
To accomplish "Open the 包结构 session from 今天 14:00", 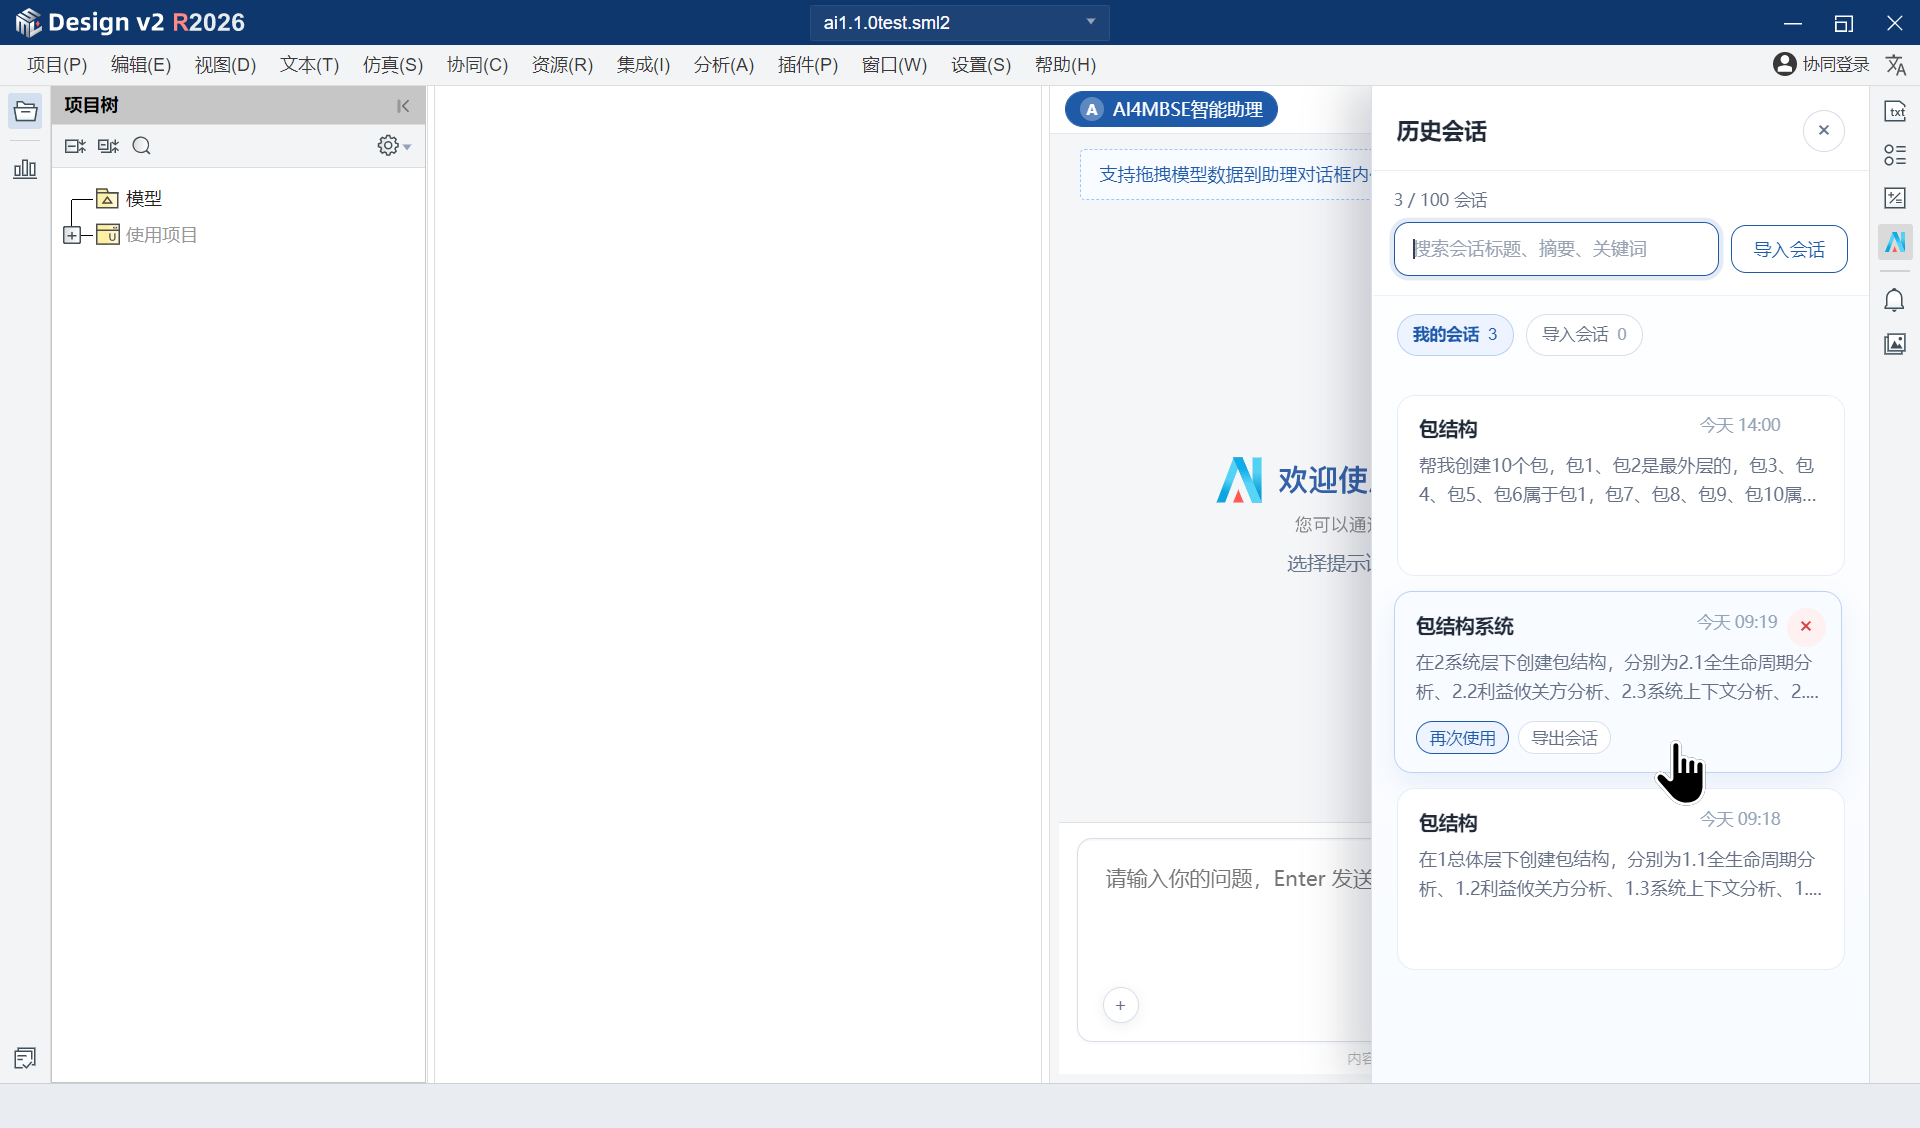I will 1620,485.
